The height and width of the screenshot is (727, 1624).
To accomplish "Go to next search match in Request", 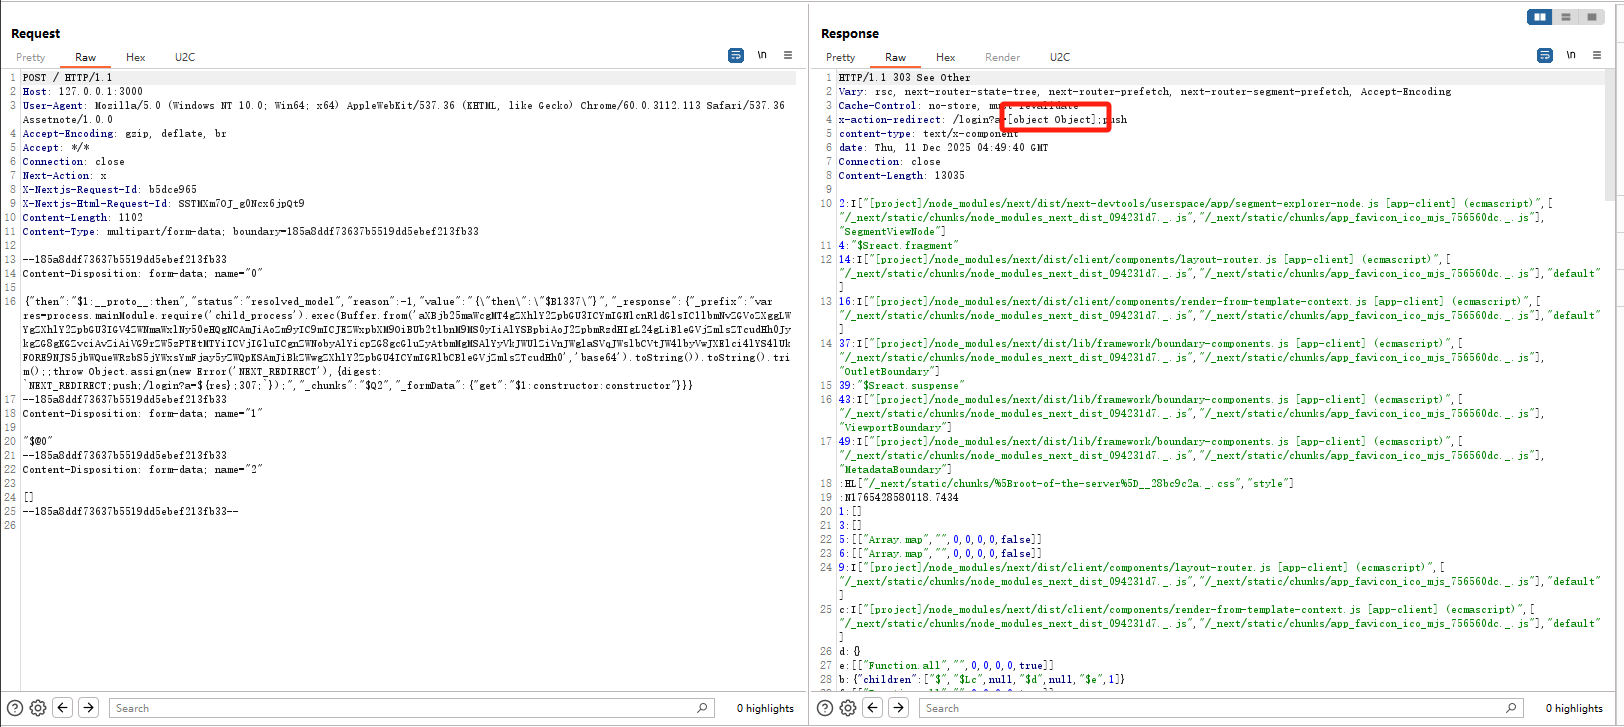I will click(89, 708).
